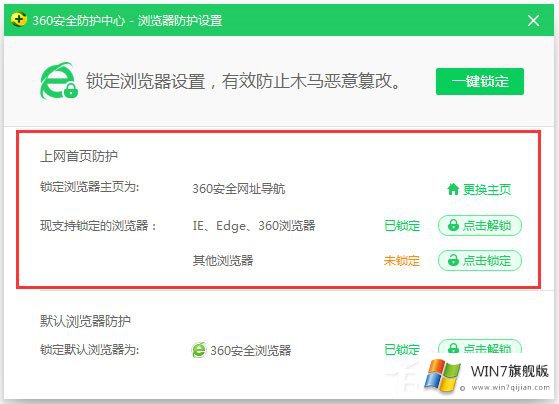Click the 已锁定 status beside IE、Edge、360浏览器
The height and width of the screenshot is (404, 559).
[402, 226]
